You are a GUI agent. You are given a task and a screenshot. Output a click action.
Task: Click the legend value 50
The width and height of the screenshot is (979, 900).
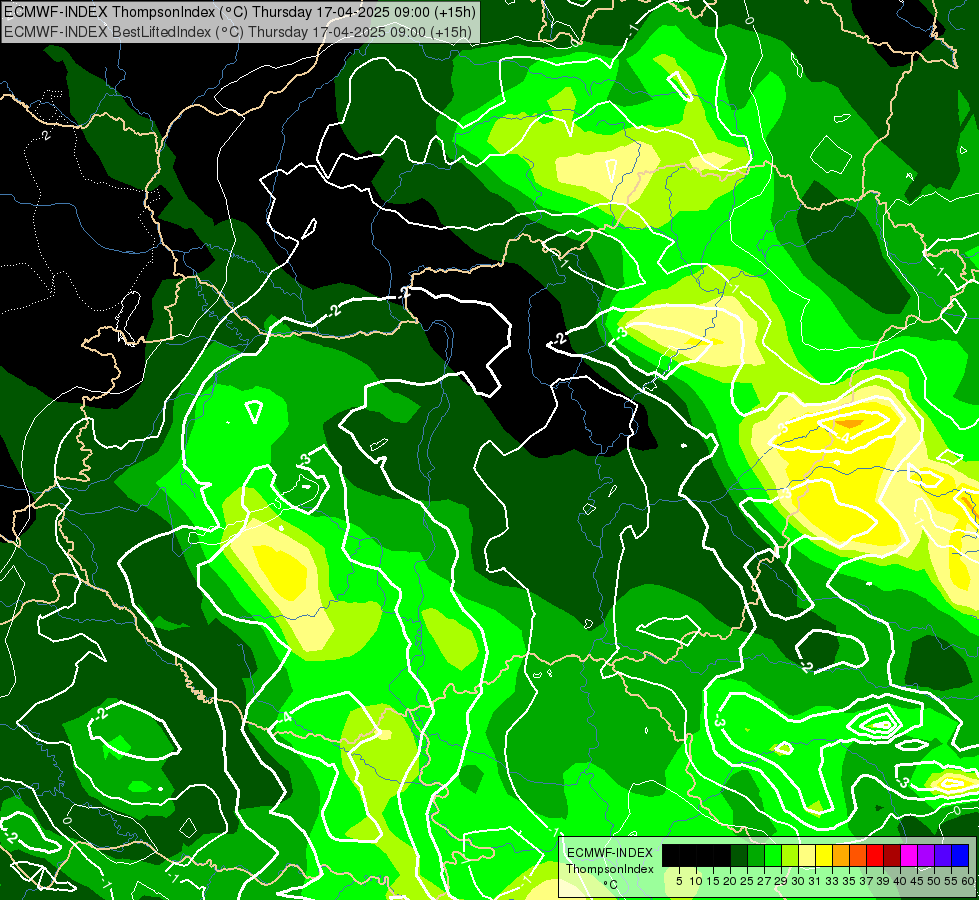(935, 881)
